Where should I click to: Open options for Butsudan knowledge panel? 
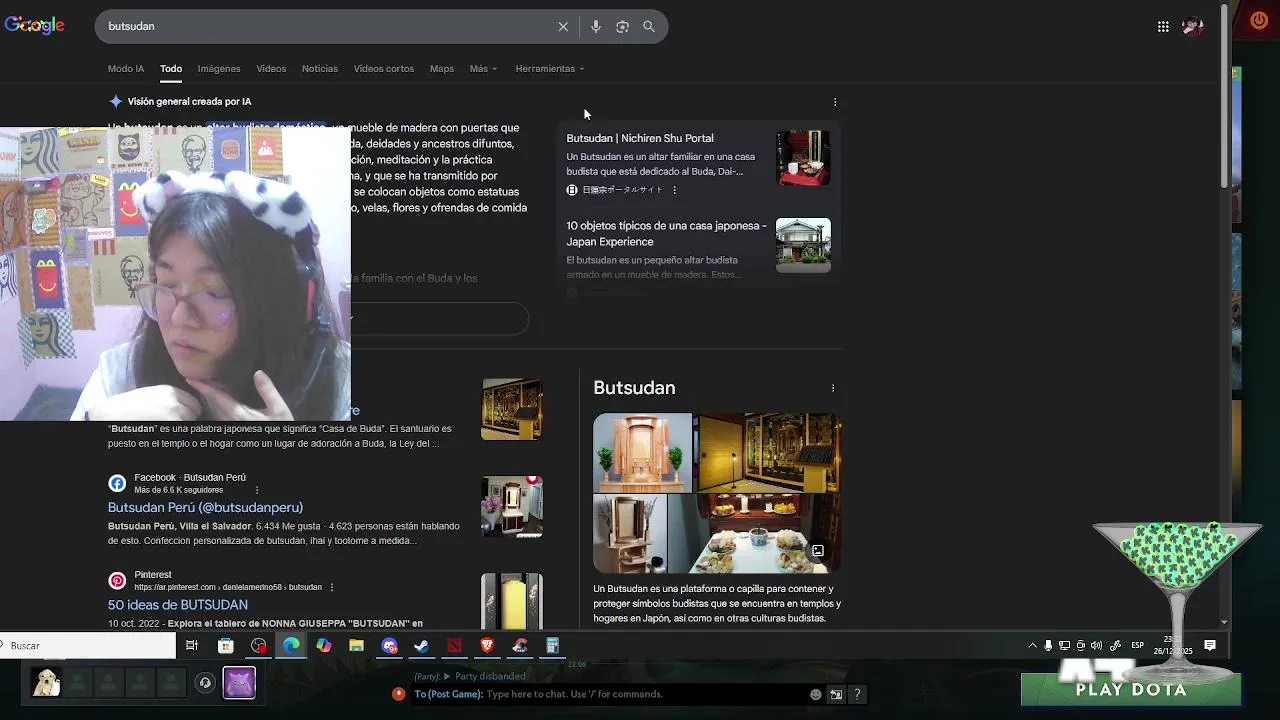[833, 388]
